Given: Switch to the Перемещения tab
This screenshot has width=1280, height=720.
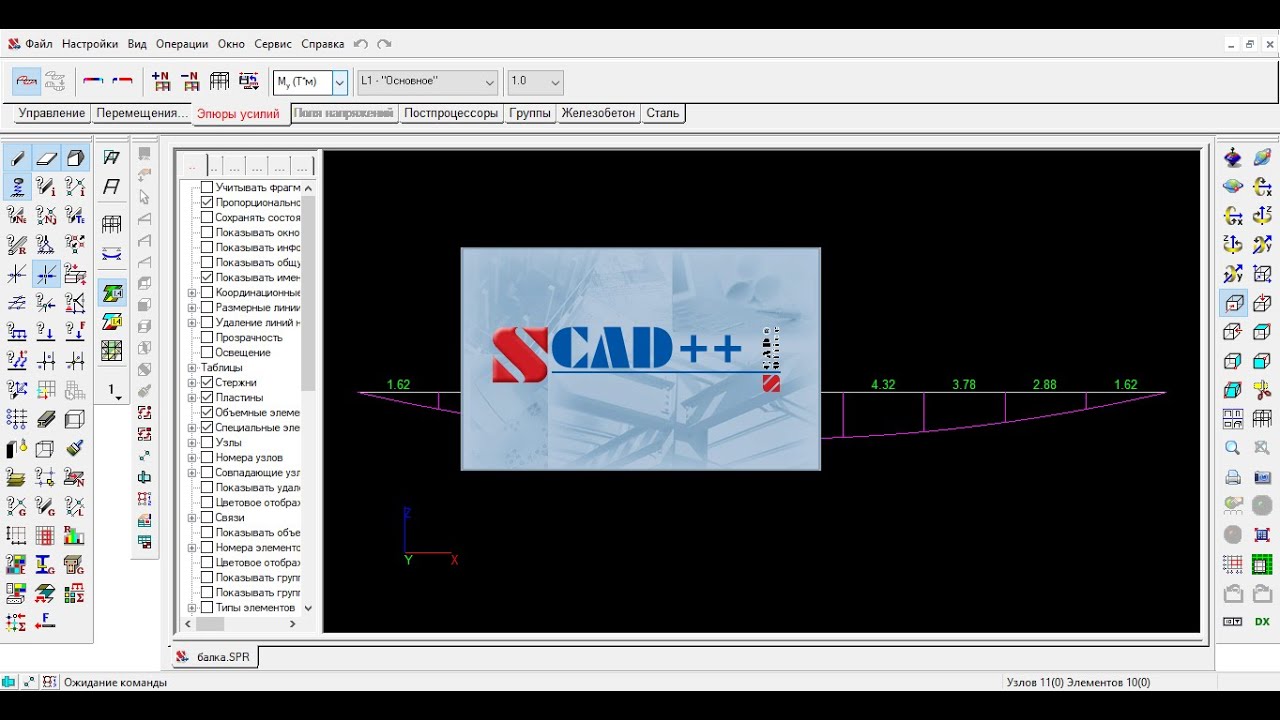Looking at the screenshot, I should (142, 113).
